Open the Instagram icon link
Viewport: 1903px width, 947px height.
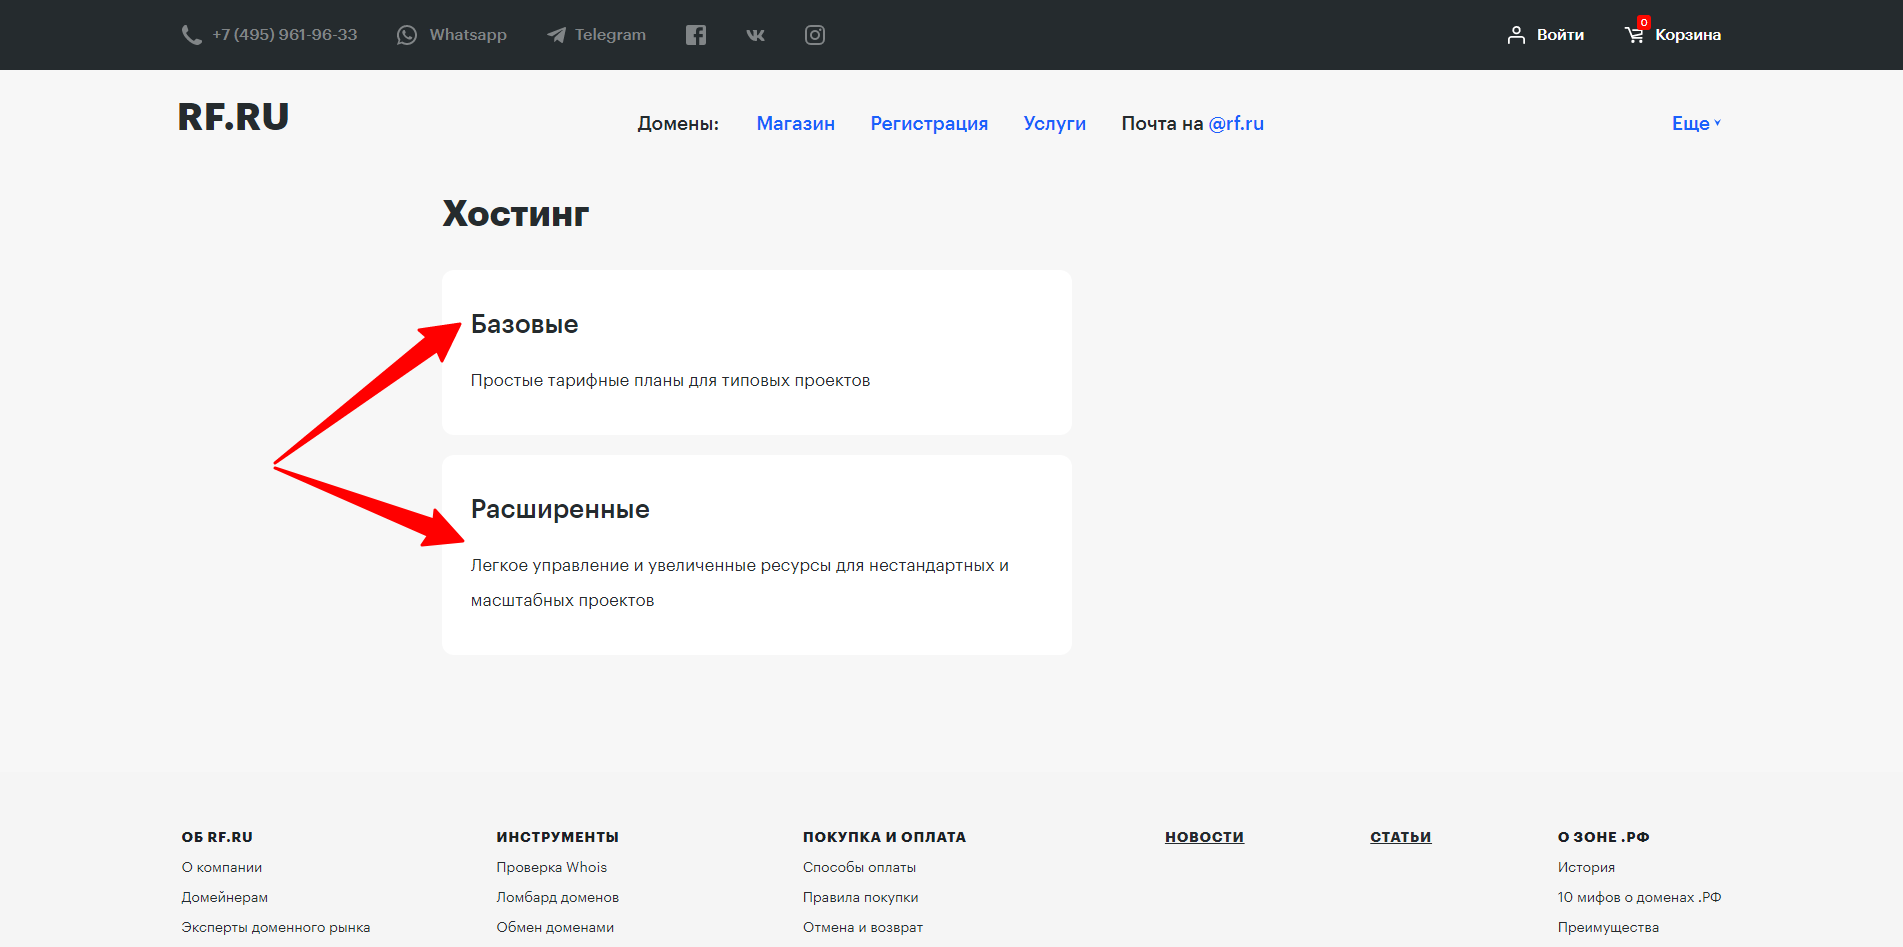(815, 35)
